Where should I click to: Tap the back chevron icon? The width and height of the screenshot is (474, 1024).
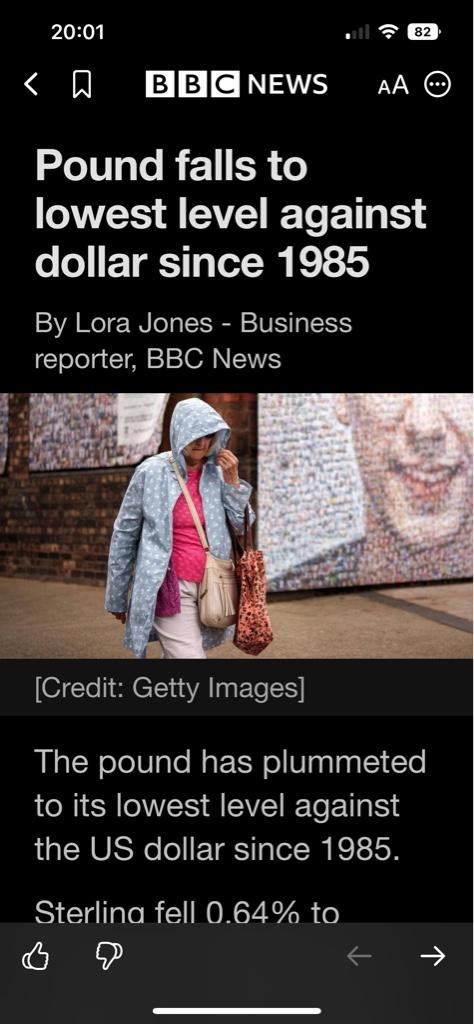coord(31,84)
